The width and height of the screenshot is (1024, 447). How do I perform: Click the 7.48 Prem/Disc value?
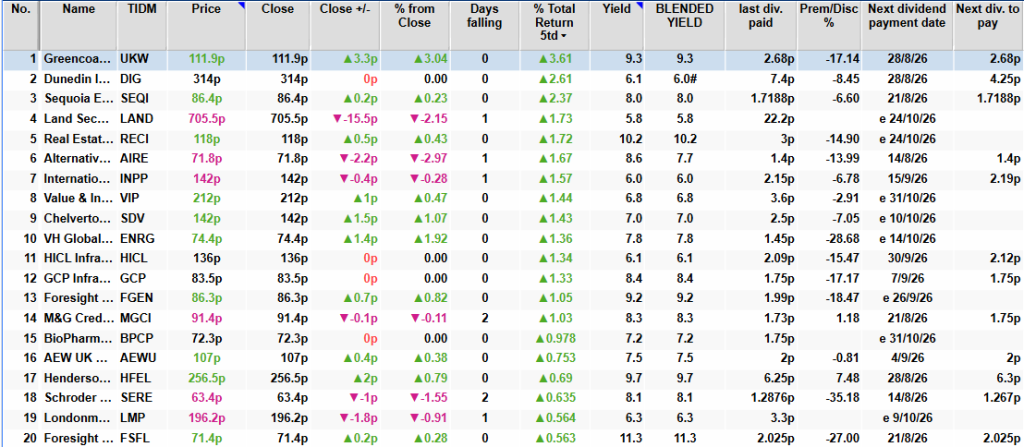point(848,378)
